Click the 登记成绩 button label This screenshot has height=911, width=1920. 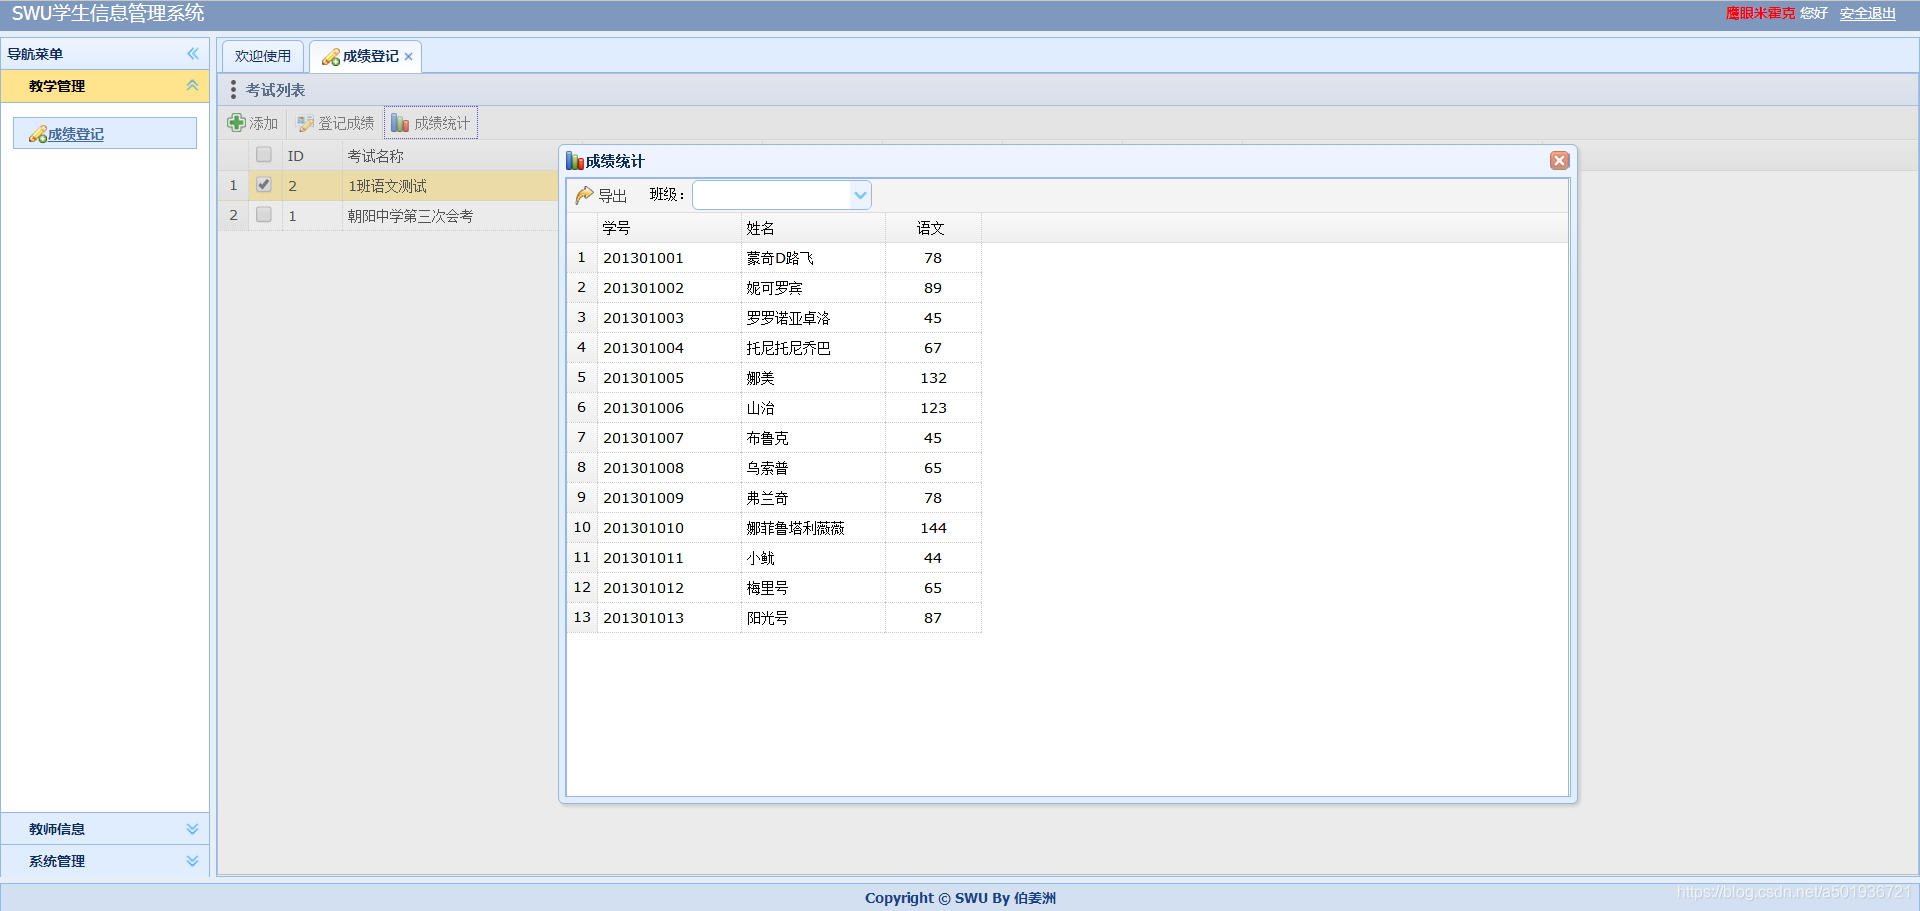tap(346, 123)
